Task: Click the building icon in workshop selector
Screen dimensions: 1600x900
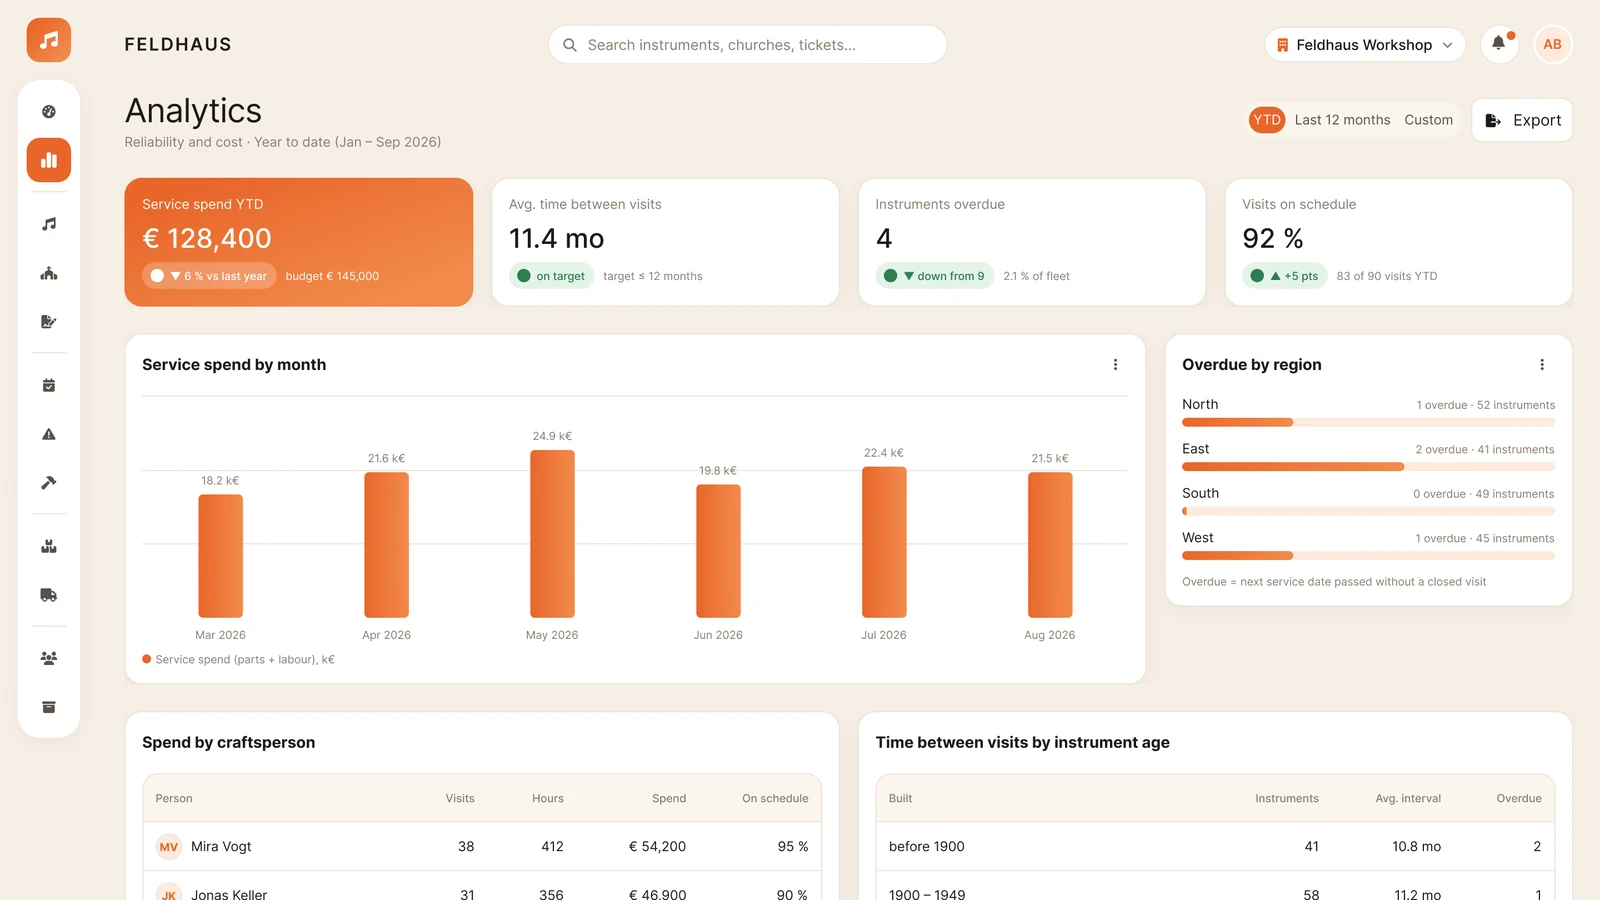Action: 1283,45
